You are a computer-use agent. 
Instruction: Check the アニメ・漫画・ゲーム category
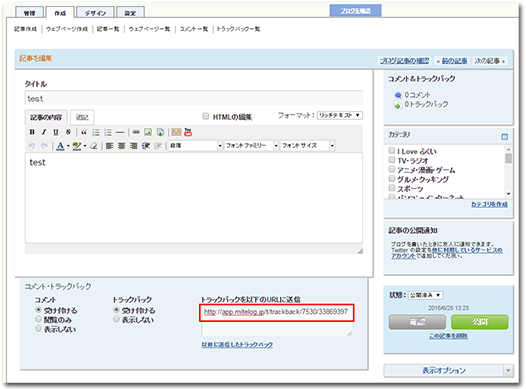391,169
